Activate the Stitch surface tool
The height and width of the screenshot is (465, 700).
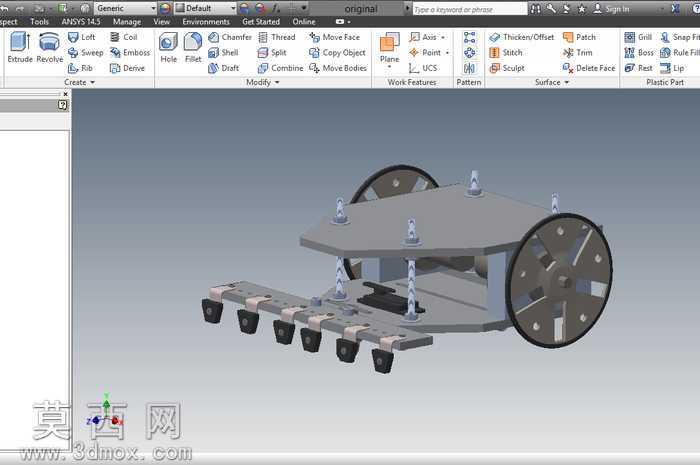[x=505, y=53]
